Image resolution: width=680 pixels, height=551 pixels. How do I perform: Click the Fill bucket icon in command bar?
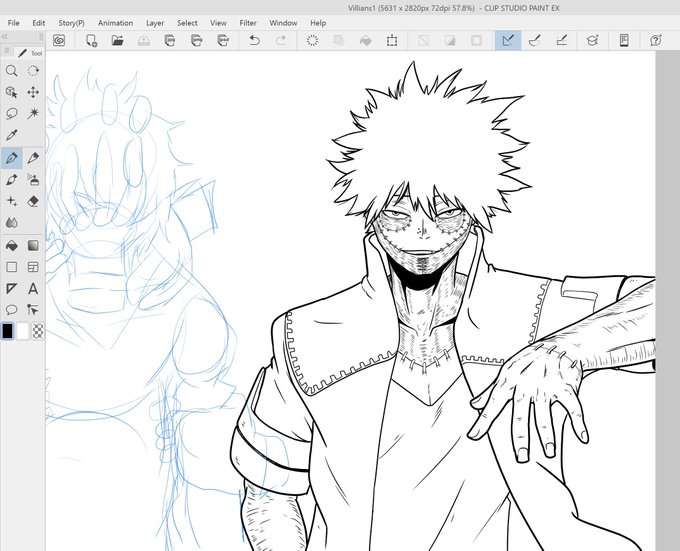(x=366, y=41)
